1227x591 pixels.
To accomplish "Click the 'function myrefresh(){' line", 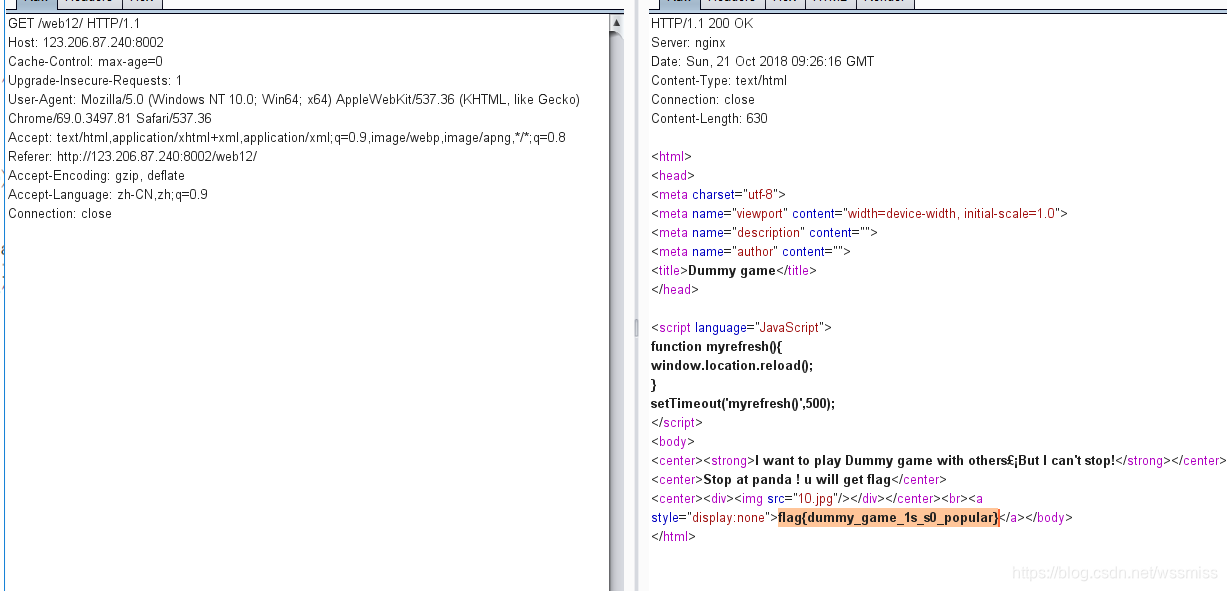I will [717, 346].
